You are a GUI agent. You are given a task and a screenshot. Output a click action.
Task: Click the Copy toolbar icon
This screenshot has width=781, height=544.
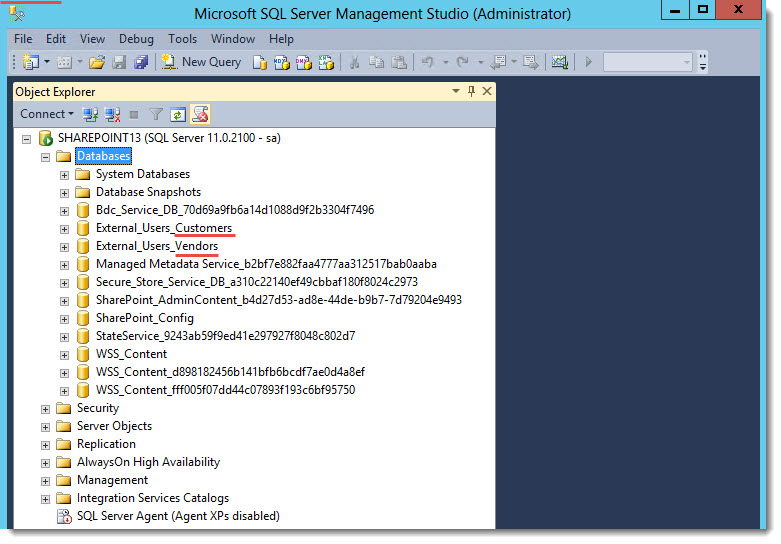[377, 62]
